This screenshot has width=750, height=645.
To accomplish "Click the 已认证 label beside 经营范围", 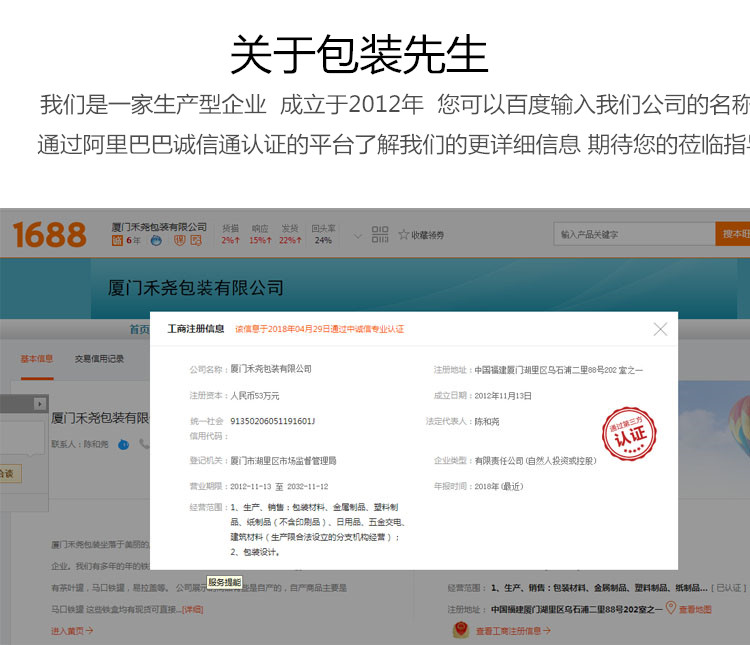I will click(x=729, y=588).
